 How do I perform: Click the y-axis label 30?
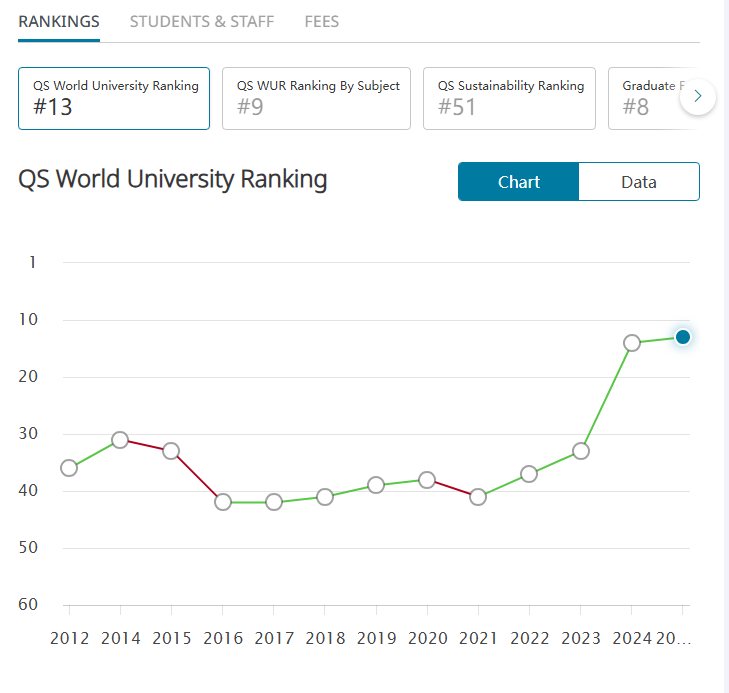28,434
